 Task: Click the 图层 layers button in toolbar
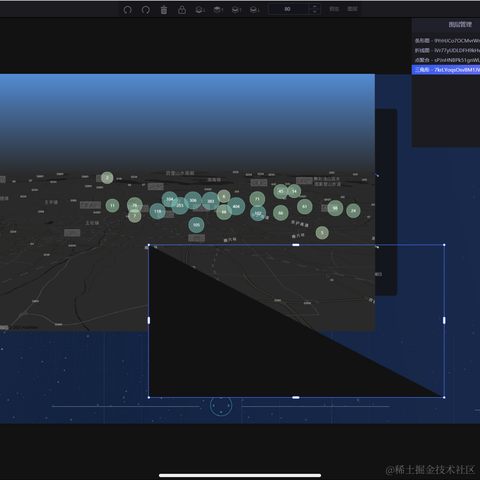tap(352, 9)
